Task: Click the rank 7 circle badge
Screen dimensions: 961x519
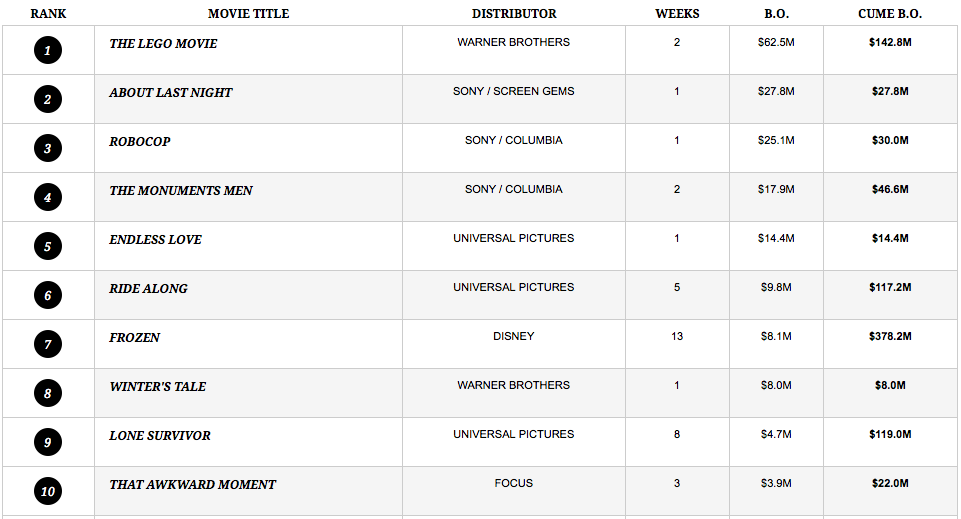Action: pyautogui.click(x=48, y=344)
